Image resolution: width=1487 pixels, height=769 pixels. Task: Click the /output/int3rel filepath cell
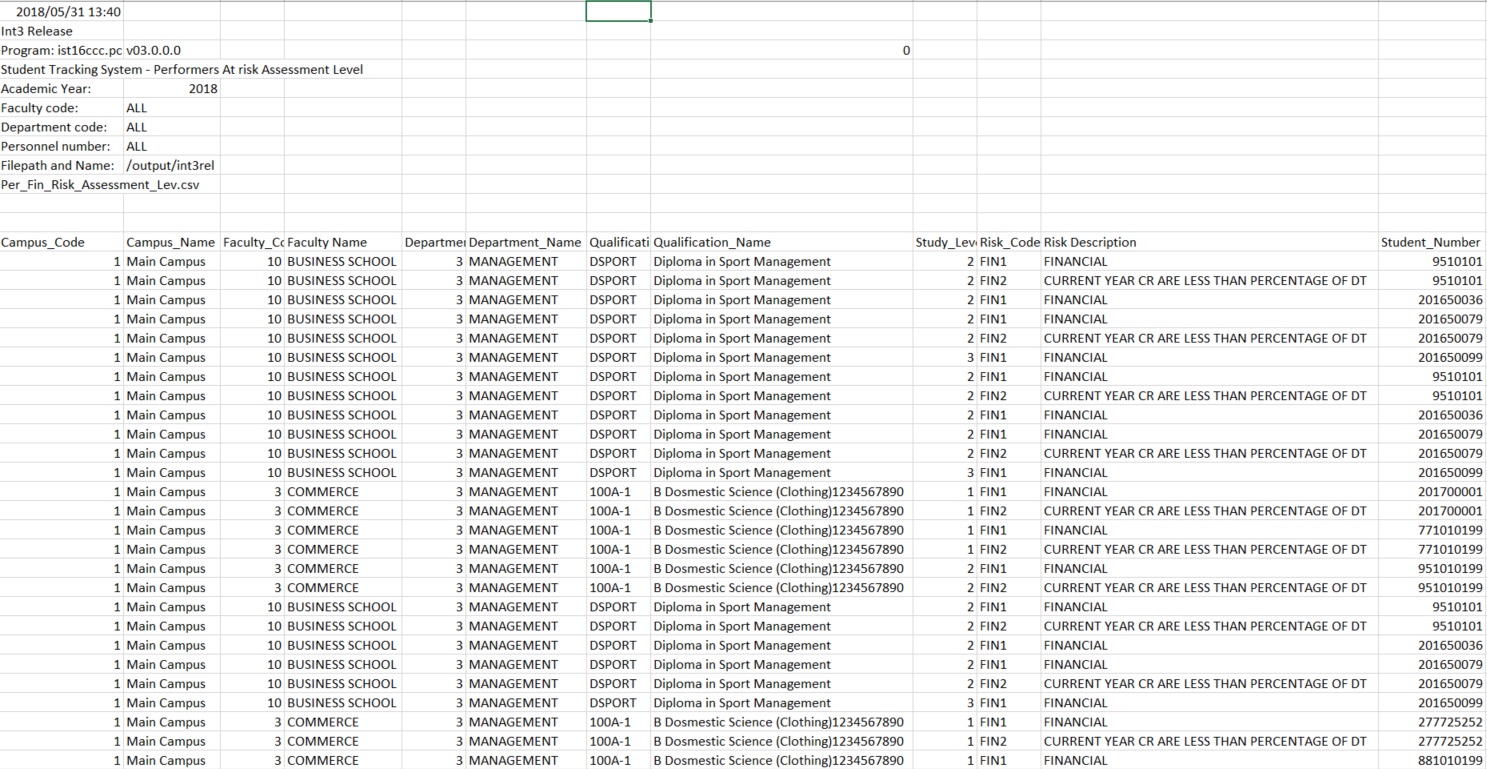click(x=170, y=165)
